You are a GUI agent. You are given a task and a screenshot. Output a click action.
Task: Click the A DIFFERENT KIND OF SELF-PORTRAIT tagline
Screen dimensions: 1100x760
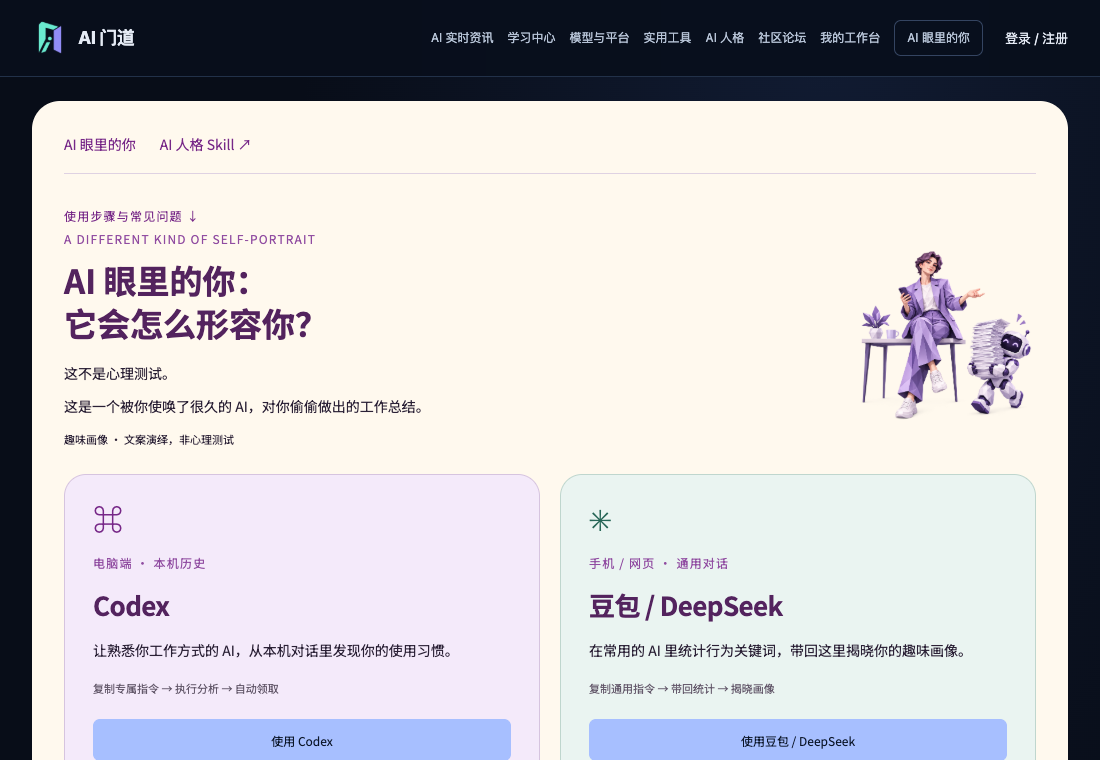click(x=189, y=239)
